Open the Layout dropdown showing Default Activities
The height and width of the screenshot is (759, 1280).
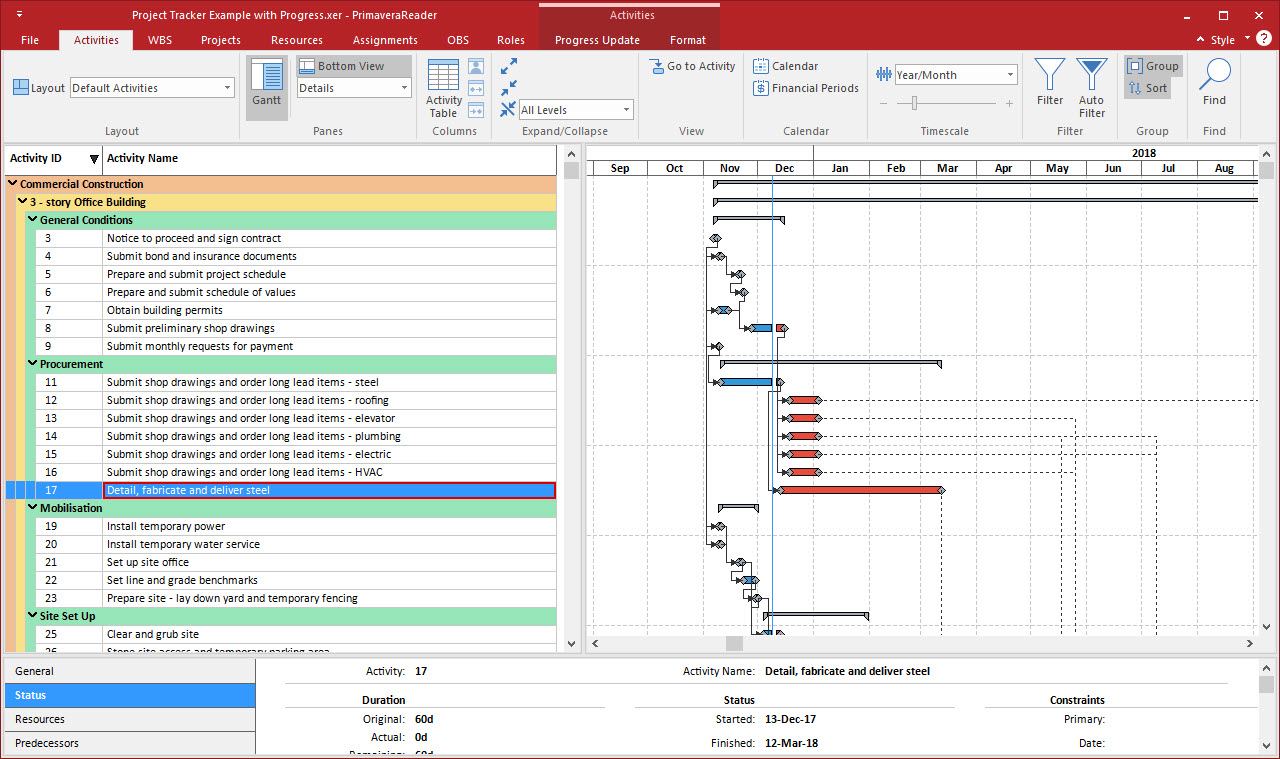click(152, 88)
